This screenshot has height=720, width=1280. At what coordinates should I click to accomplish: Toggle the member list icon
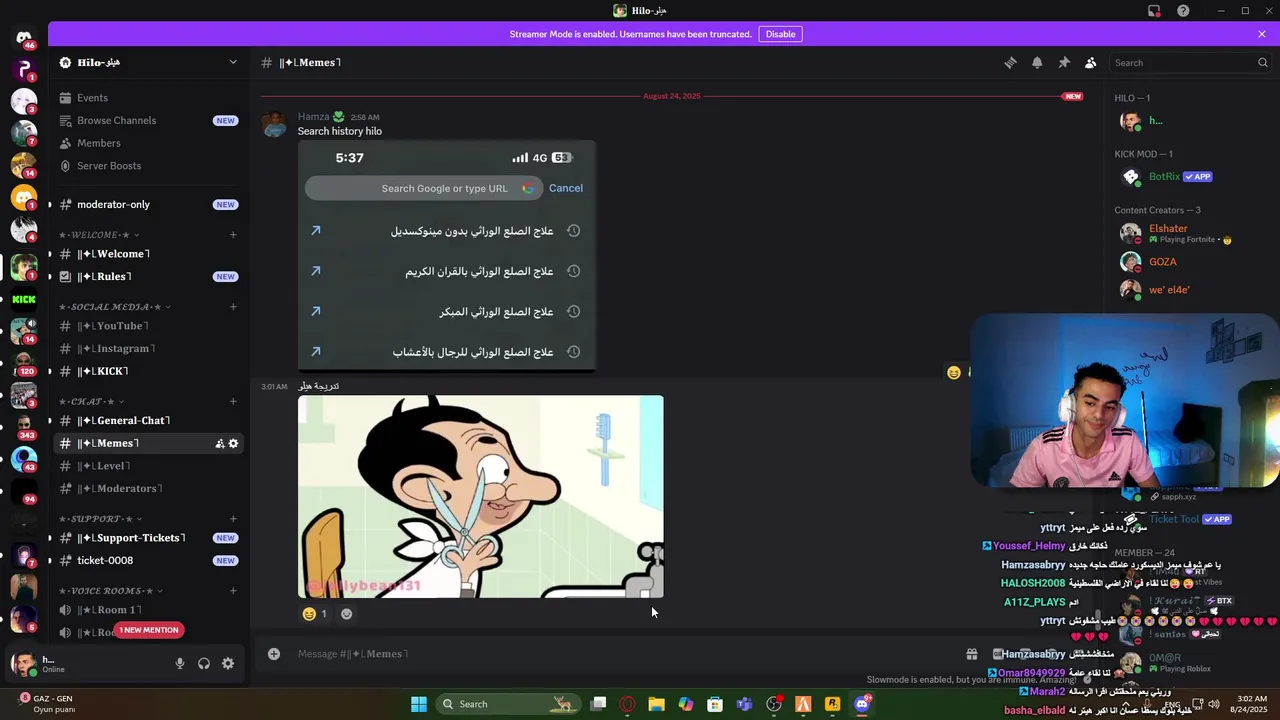pyautogui.click(x=1091, y=63)
